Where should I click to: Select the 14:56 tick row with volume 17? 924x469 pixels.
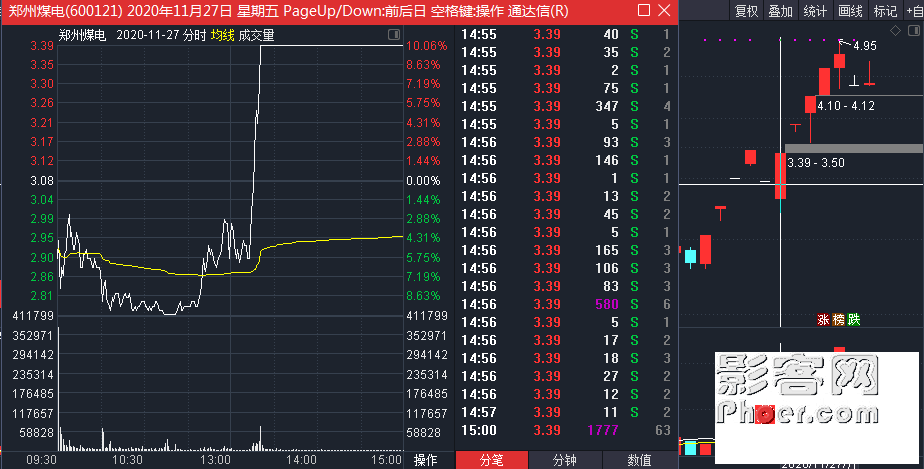pos(566,340)
